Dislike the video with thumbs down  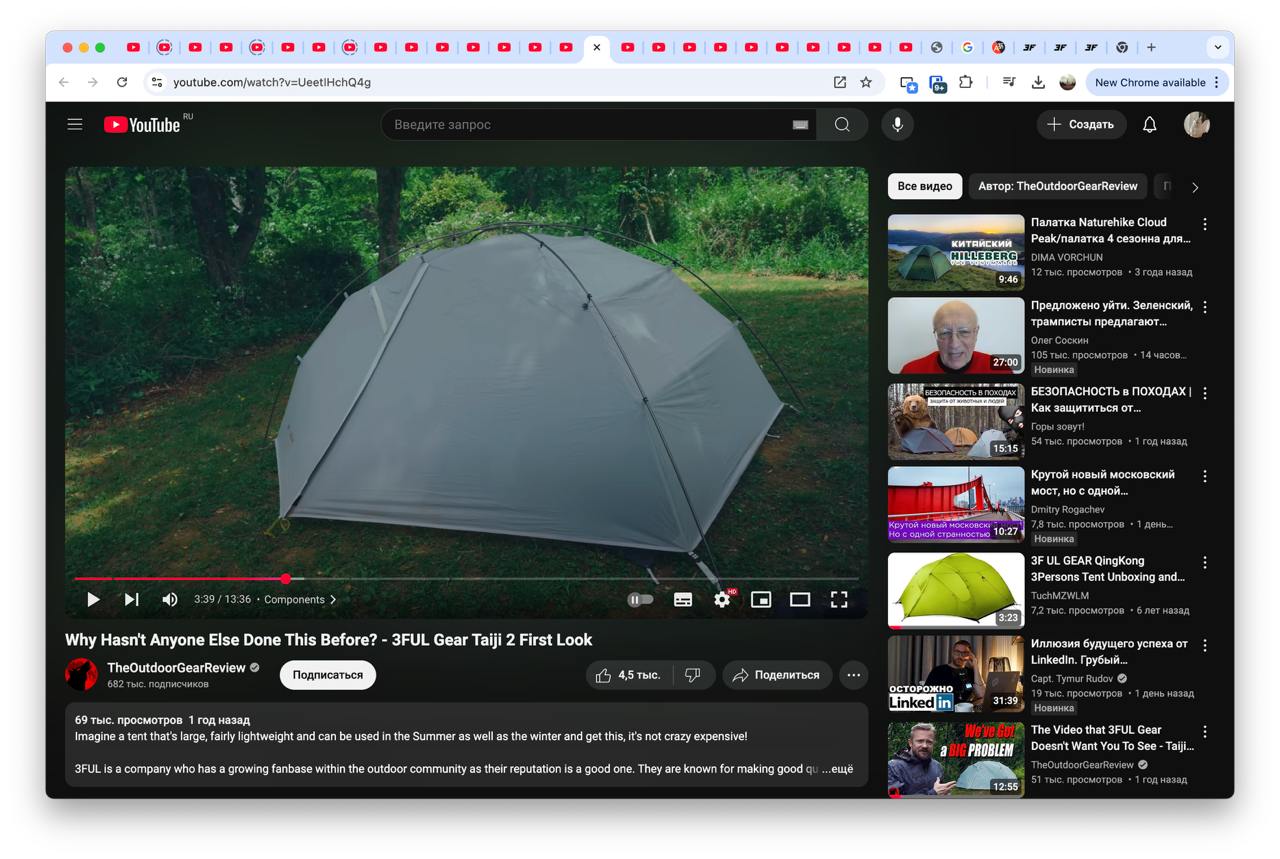693,675
